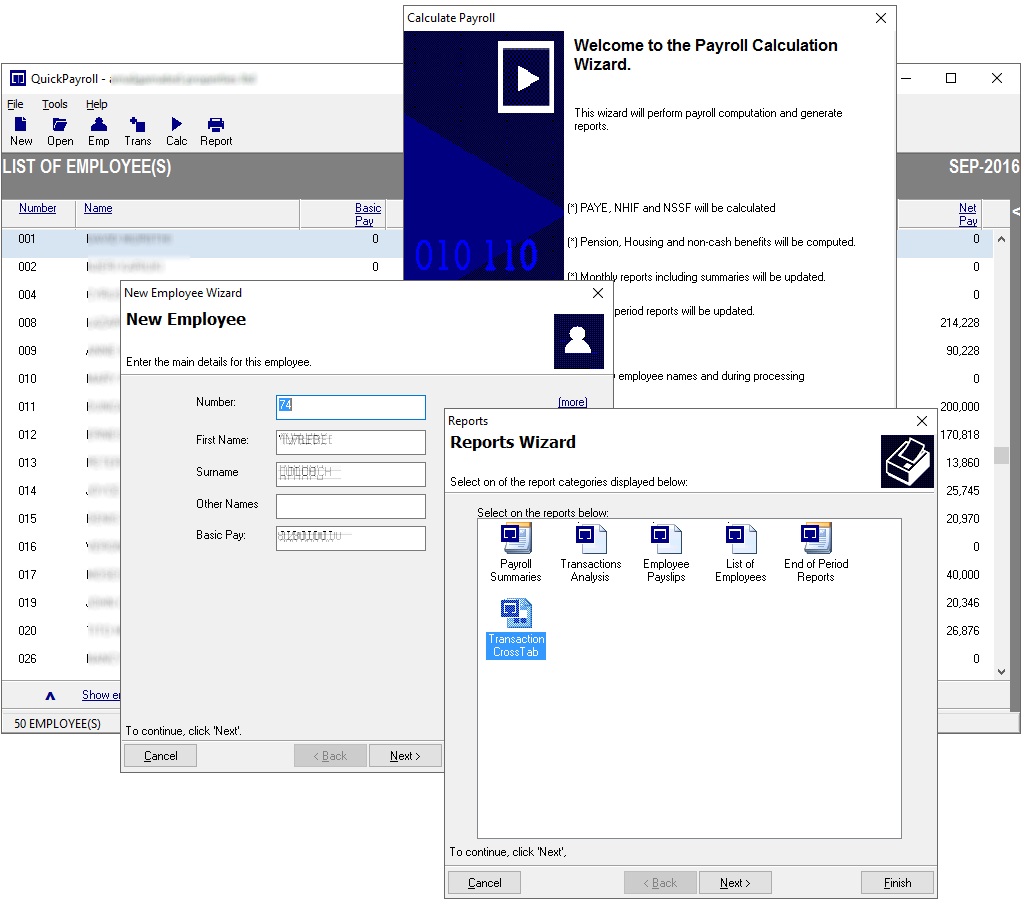Click the Calc toolbar icon
The image size is (1027, 906).
[176, 128]
